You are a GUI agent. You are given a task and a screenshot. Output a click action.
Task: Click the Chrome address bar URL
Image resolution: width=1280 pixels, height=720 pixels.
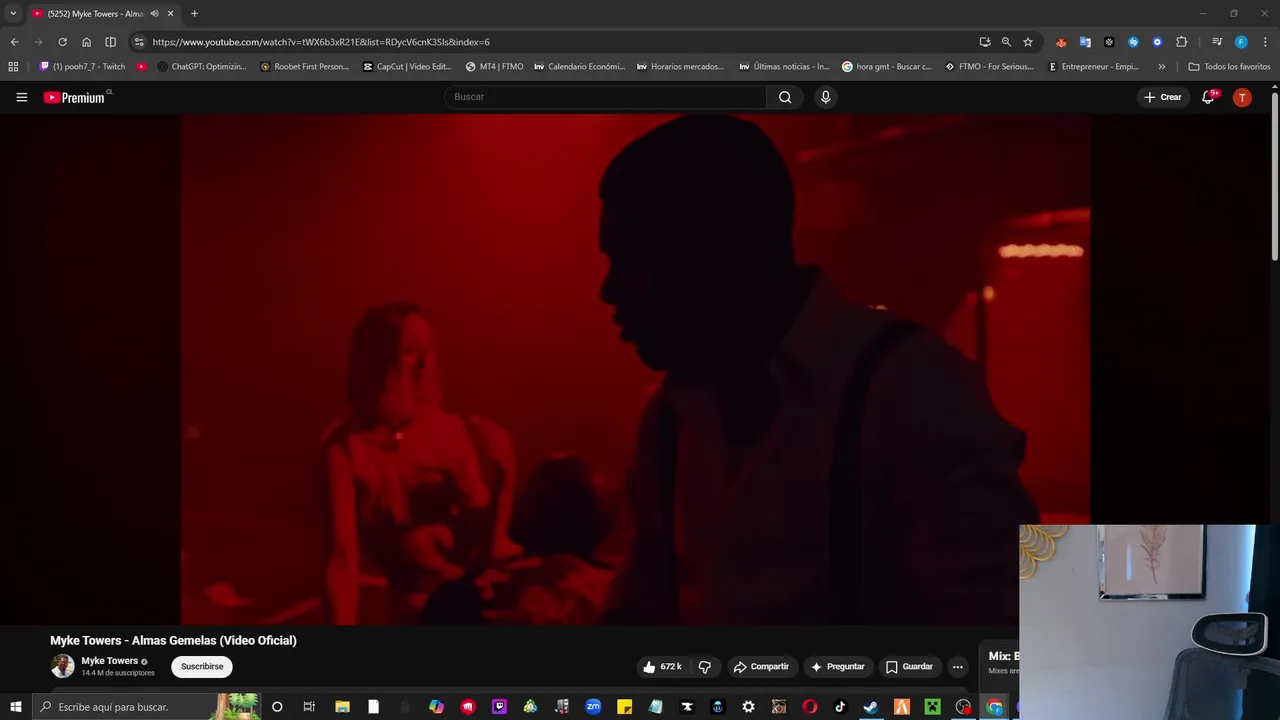click(321, 42)
